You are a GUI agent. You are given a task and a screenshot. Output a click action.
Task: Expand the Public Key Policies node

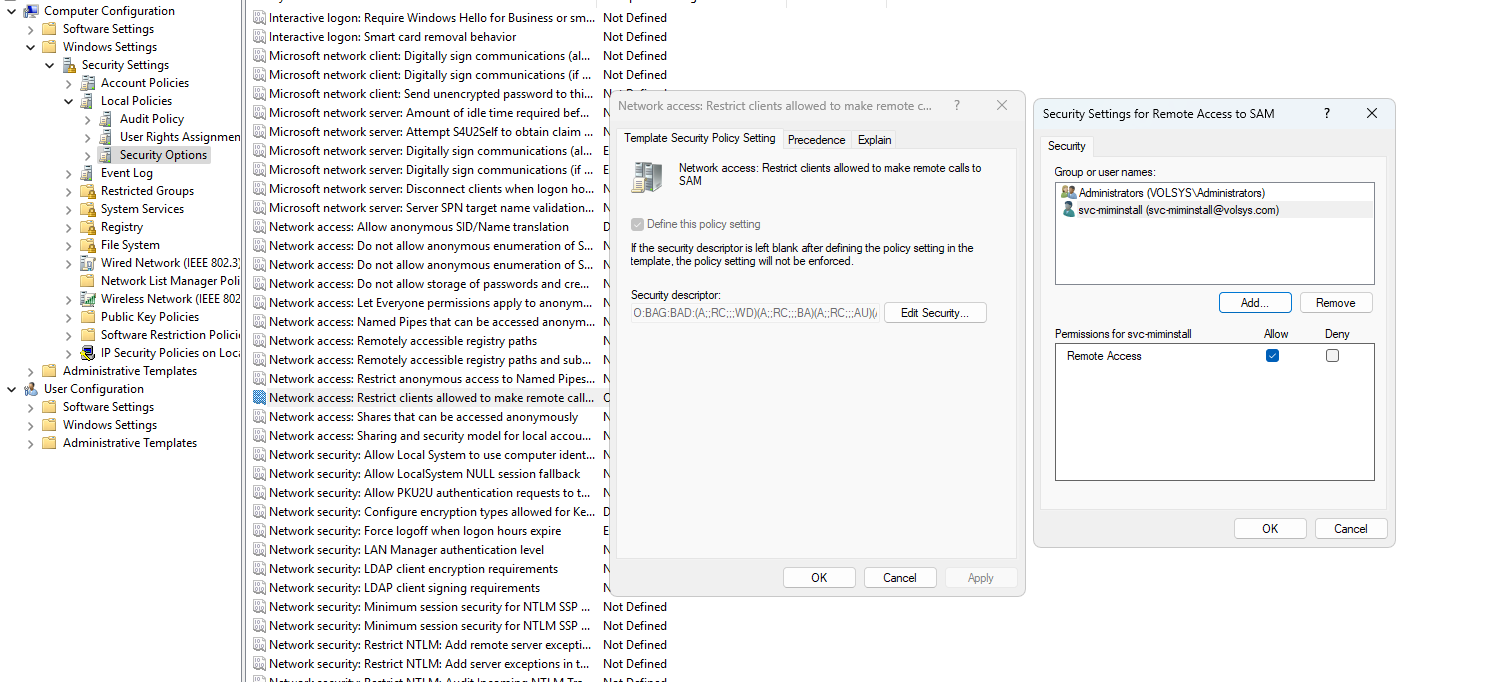pyautogui.click(x=68, y=317)
